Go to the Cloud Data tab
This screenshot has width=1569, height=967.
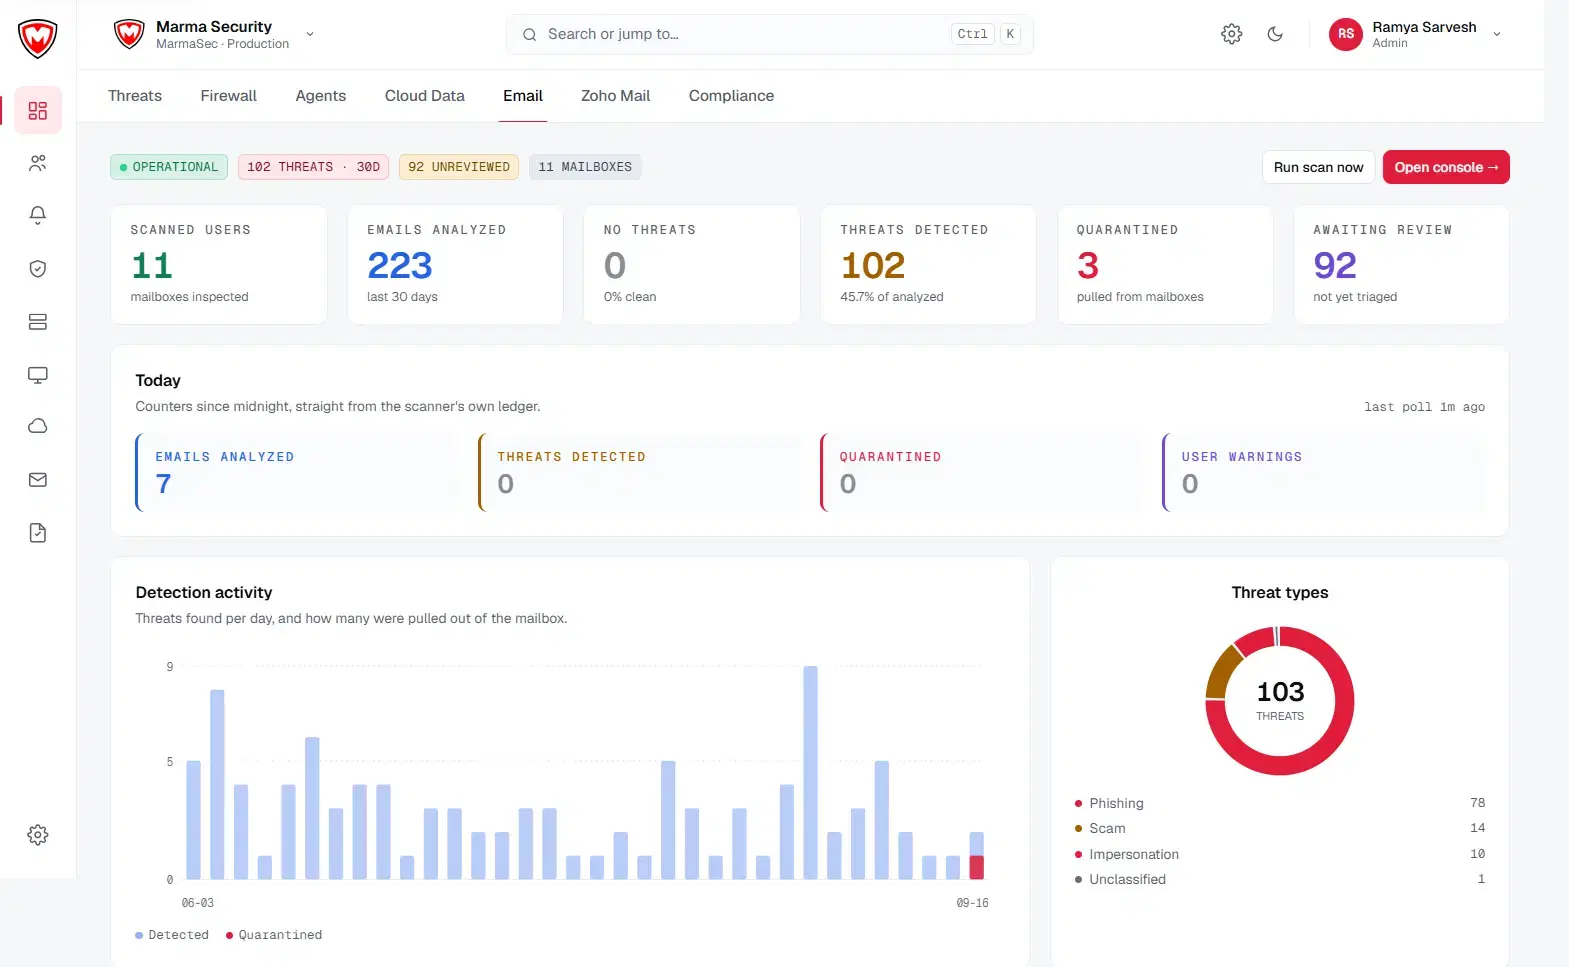[425, 96]
